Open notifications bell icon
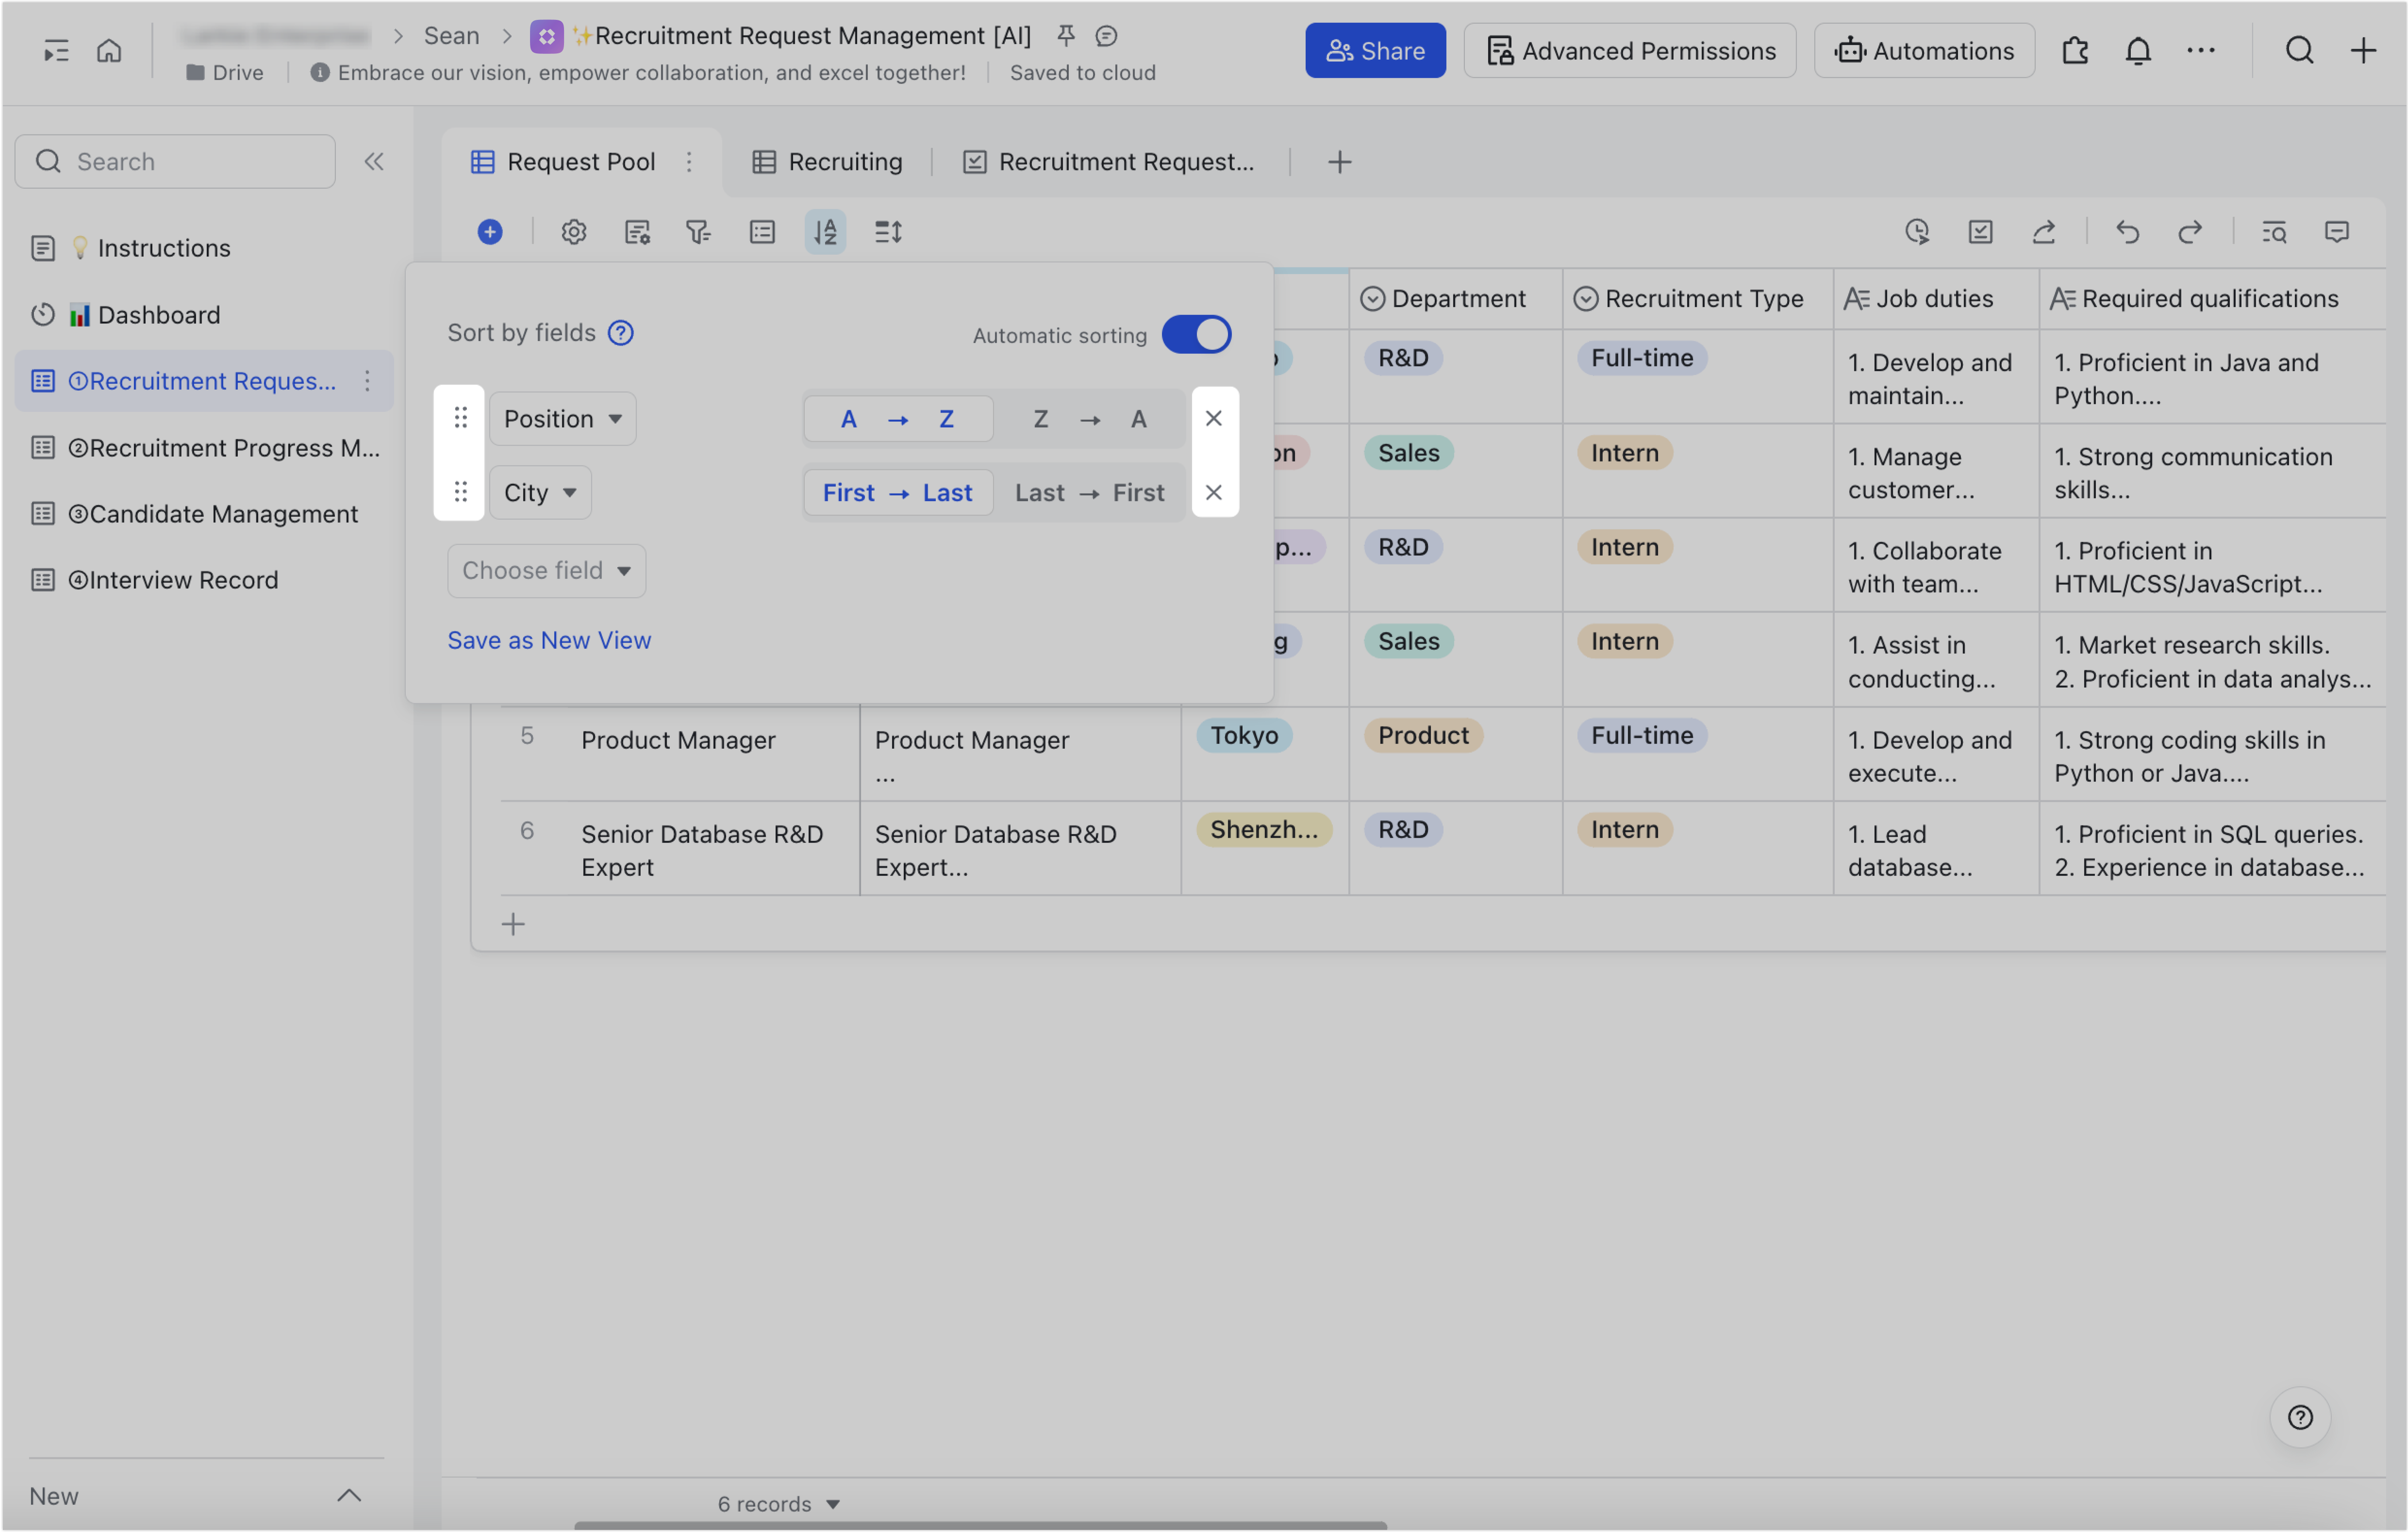This screenshot has height=1532, width=2408. (2137, 50)
